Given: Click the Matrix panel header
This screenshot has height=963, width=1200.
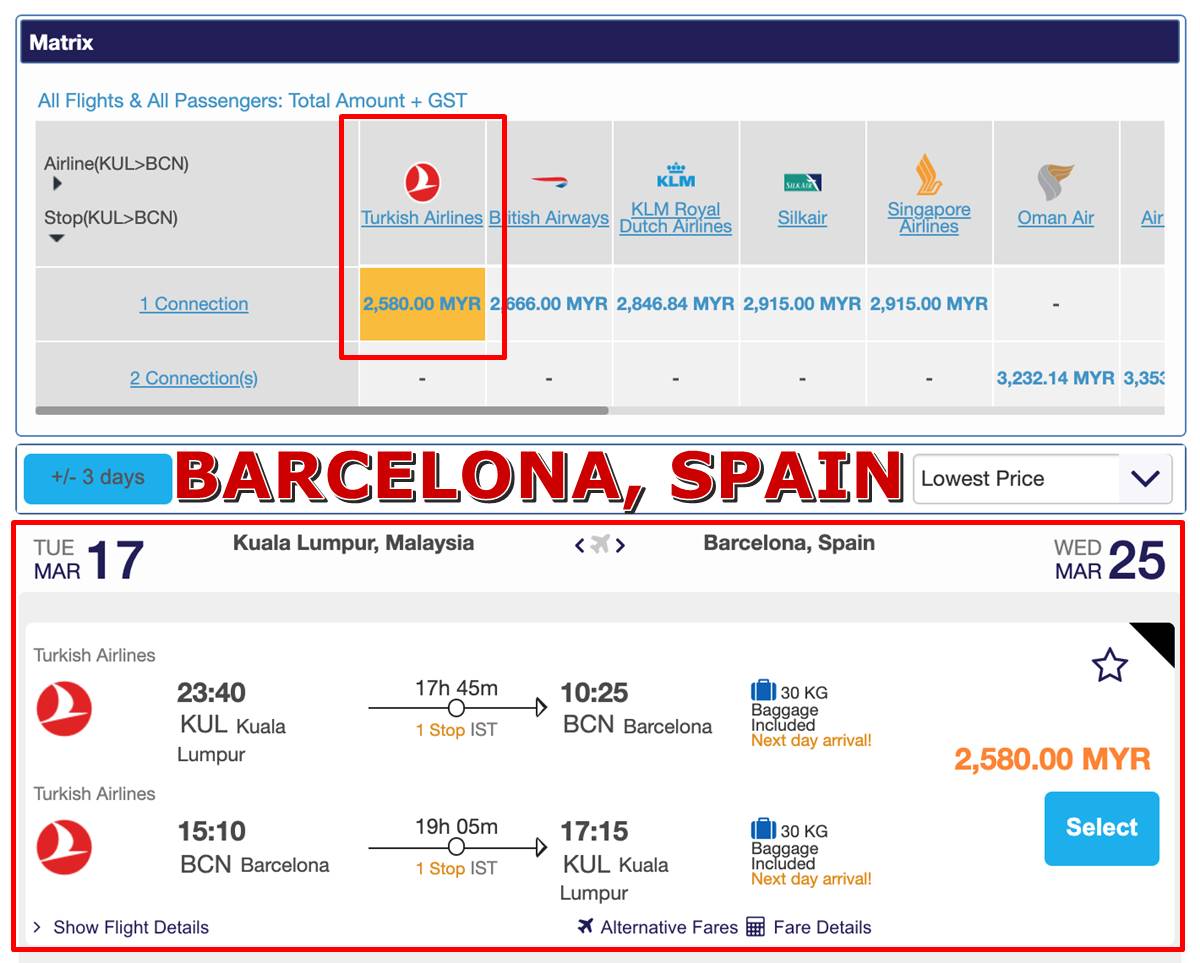Looking at the screenshot, I should 599,43.
